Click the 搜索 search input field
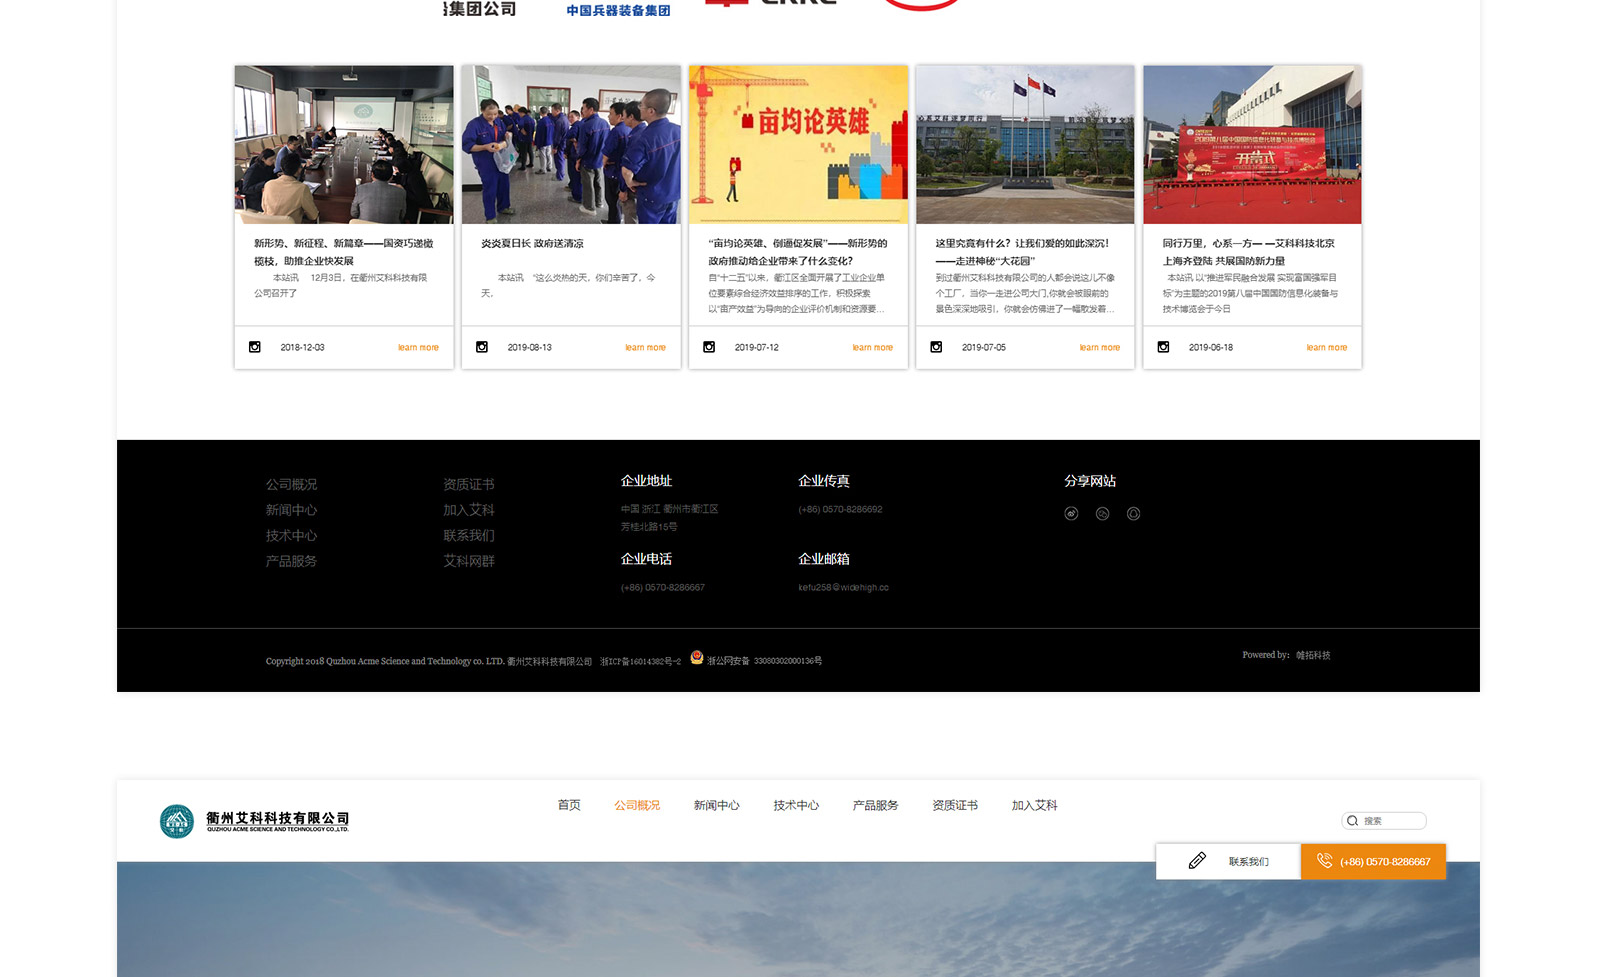This screenshot has height=977, width=1600. [x=1392, y=821]
